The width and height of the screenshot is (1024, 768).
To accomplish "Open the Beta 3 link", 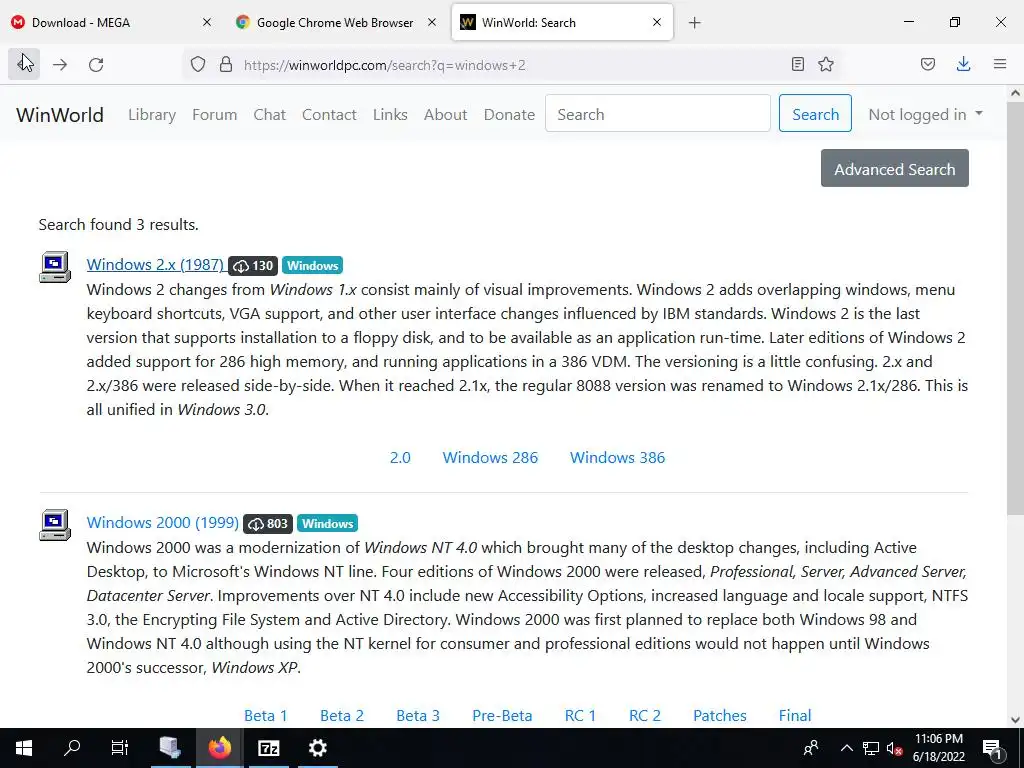I will [418, 715].
